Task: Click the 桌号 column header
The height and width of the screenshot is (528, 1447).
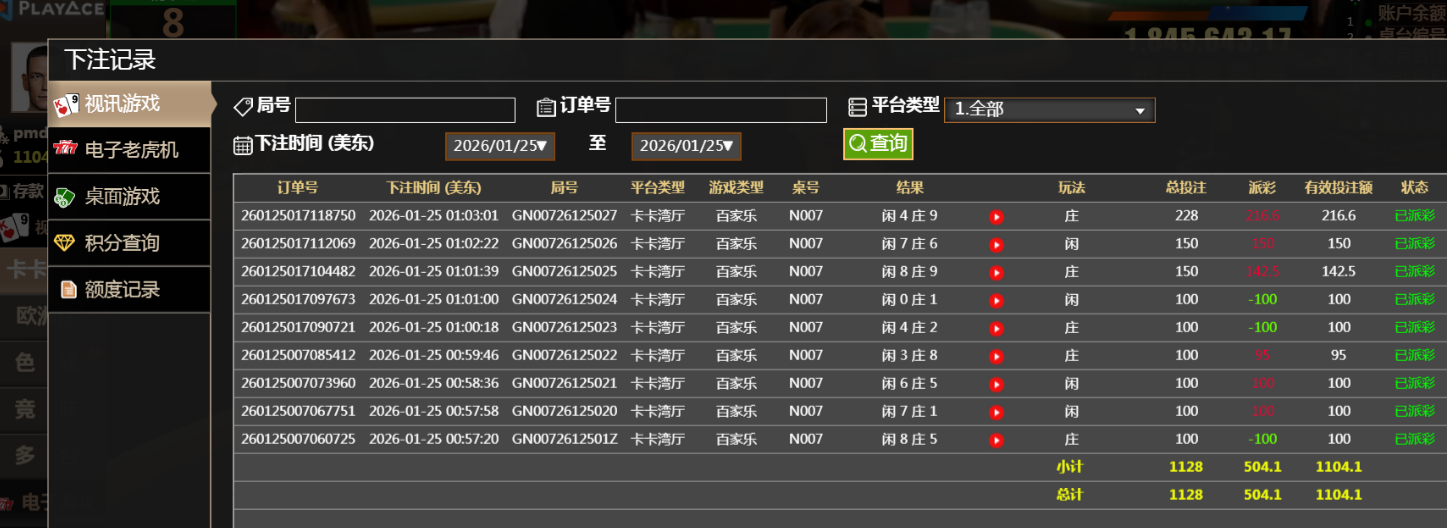Action: pos(805,187)
